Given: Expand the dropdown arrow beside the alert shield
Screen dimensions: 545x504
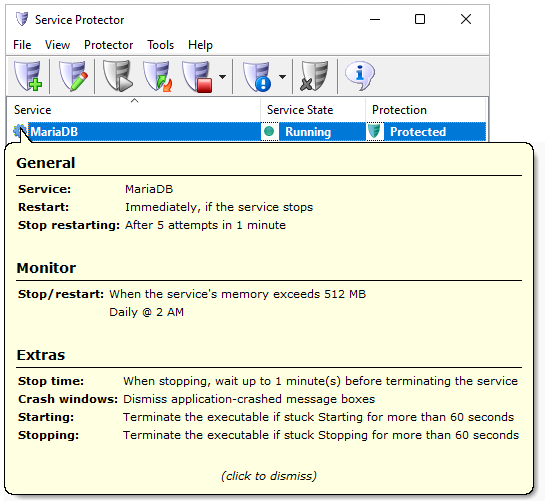Looking at the screenshot, I should [282, 76].
